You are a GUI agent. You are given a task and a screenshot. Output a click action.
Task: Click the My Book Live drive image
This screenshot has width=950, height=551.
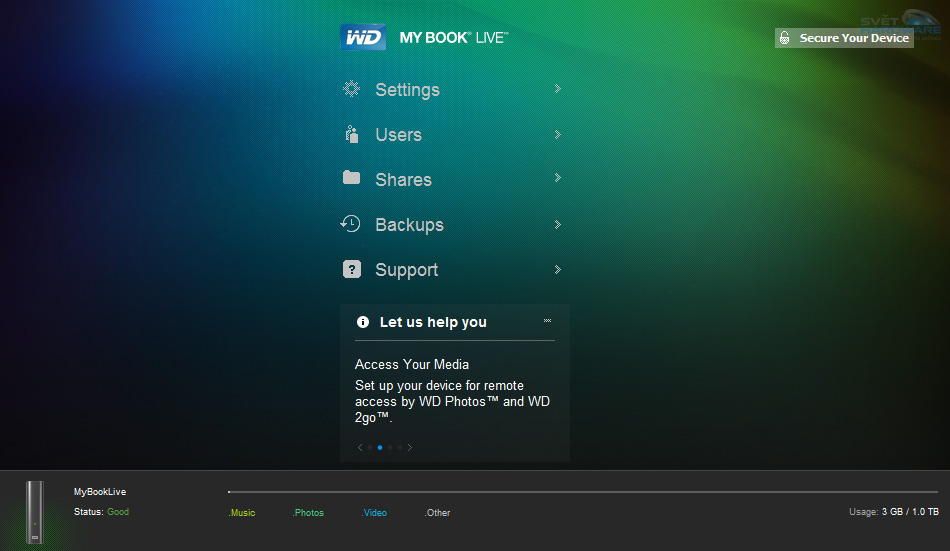(35, 512)
